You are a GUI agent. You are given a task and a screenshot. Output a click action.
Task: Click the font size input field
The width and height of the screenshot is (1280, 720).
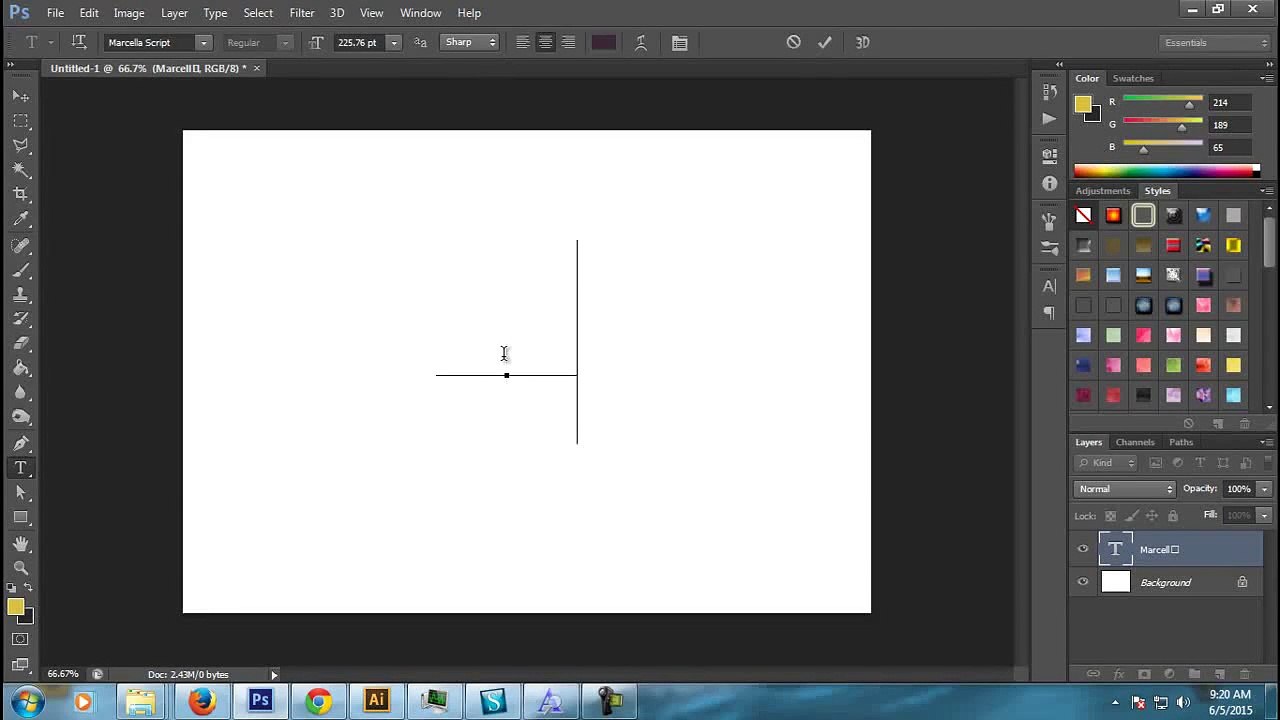point(358,42)
